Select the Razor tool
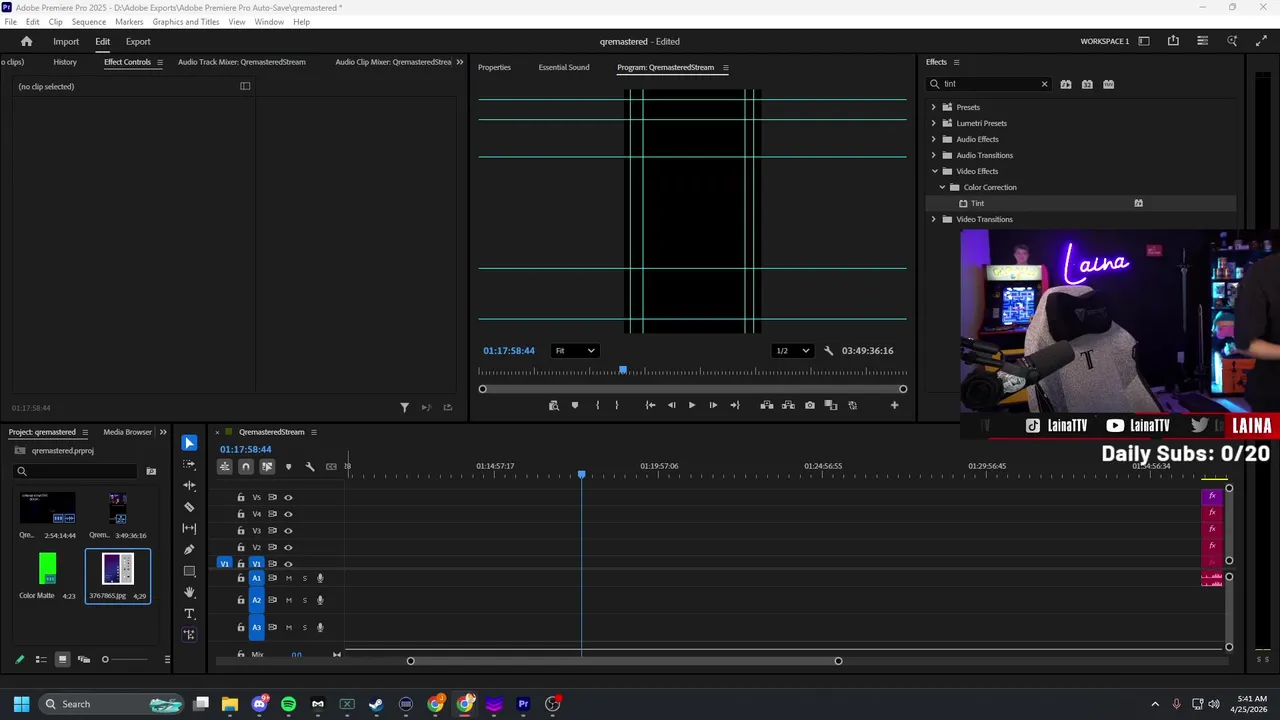 pyautogui.click(x=189, y=507)
